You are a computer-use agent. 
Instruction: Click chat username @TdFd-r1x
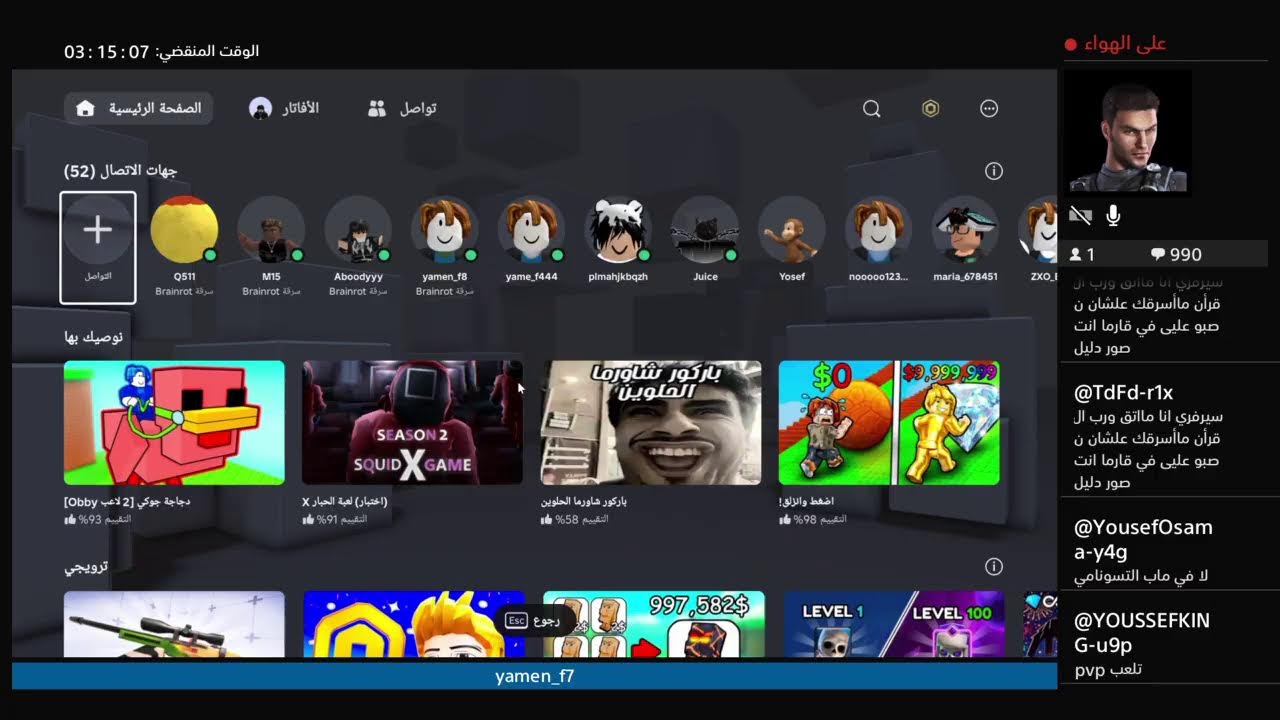click(1124, 393)
